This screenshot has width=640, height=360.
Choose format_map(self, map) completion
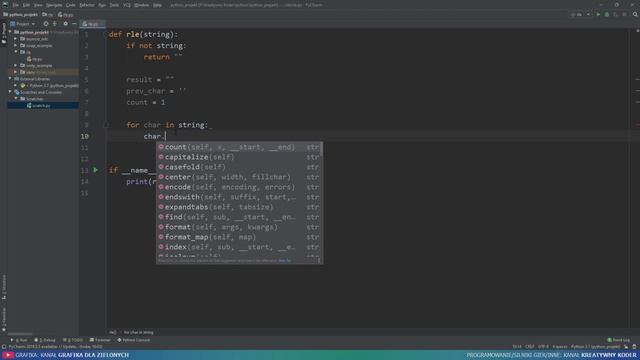tap(239, 237)
